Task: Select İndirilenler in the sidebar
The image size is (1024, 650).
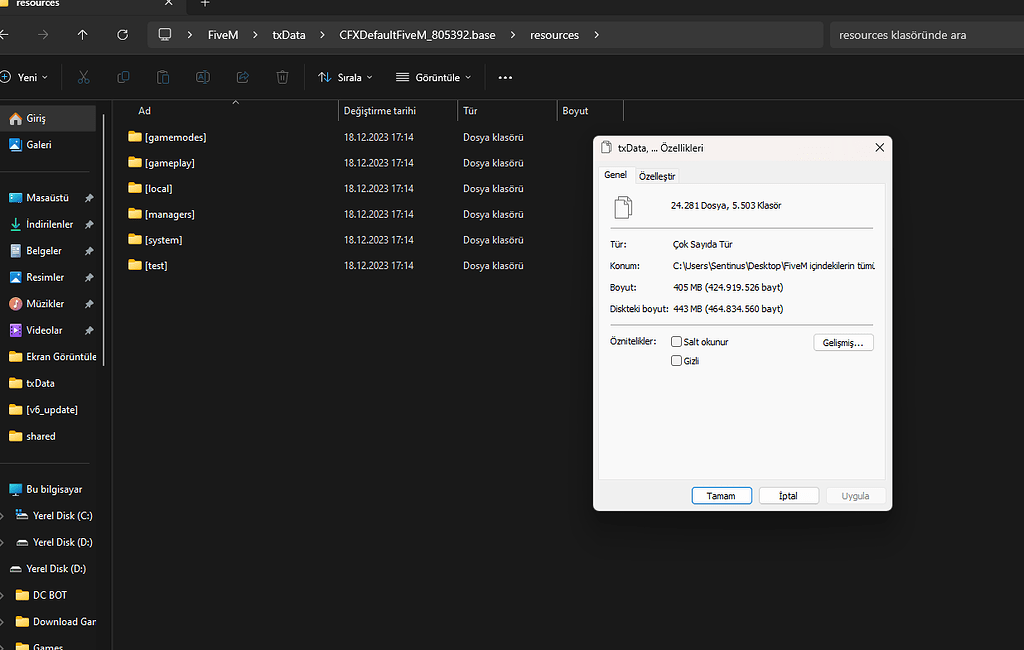Action: point(49,225)
